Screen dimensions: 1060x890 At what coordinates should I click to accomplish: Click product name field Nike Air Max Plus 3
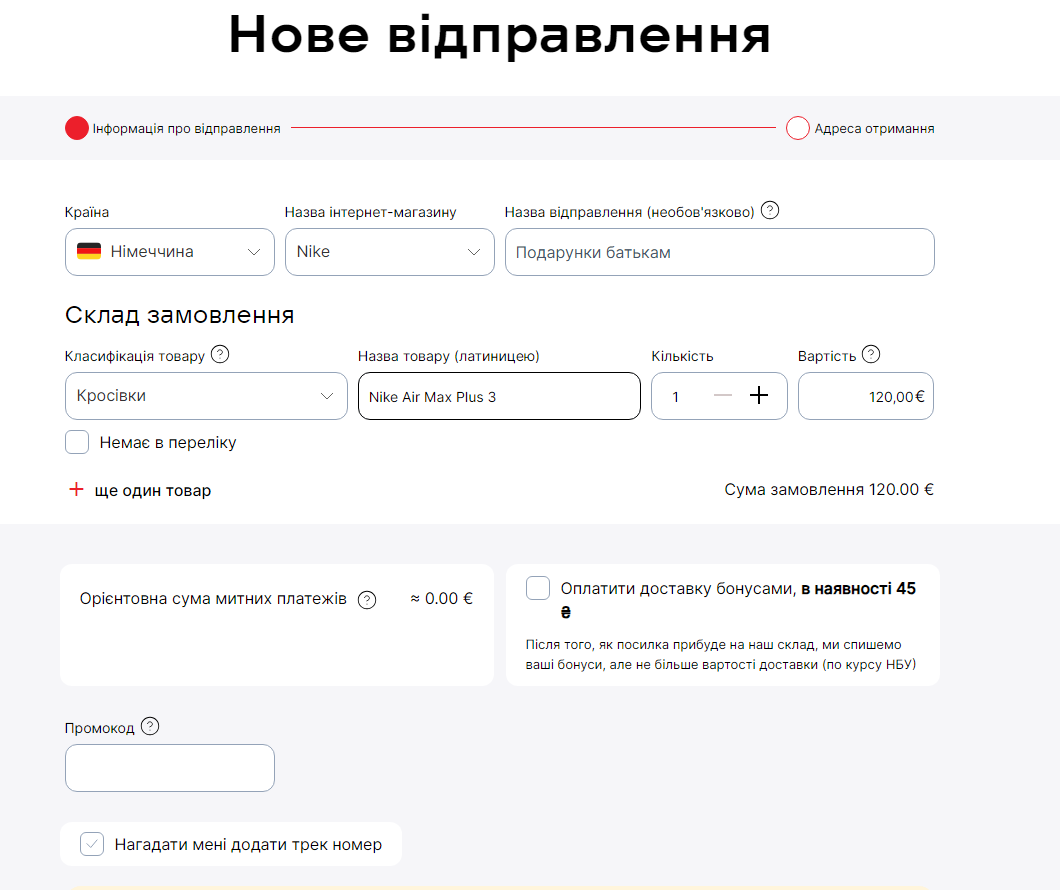[499, 396]
